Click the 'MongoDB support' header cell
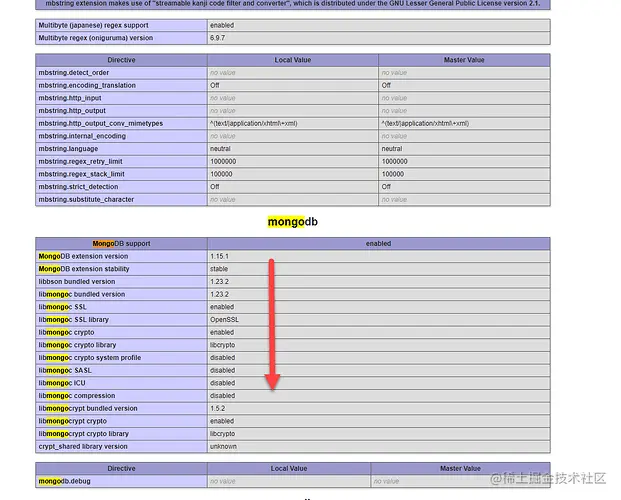The image size is (621, 500). click(x=121, y=244)
